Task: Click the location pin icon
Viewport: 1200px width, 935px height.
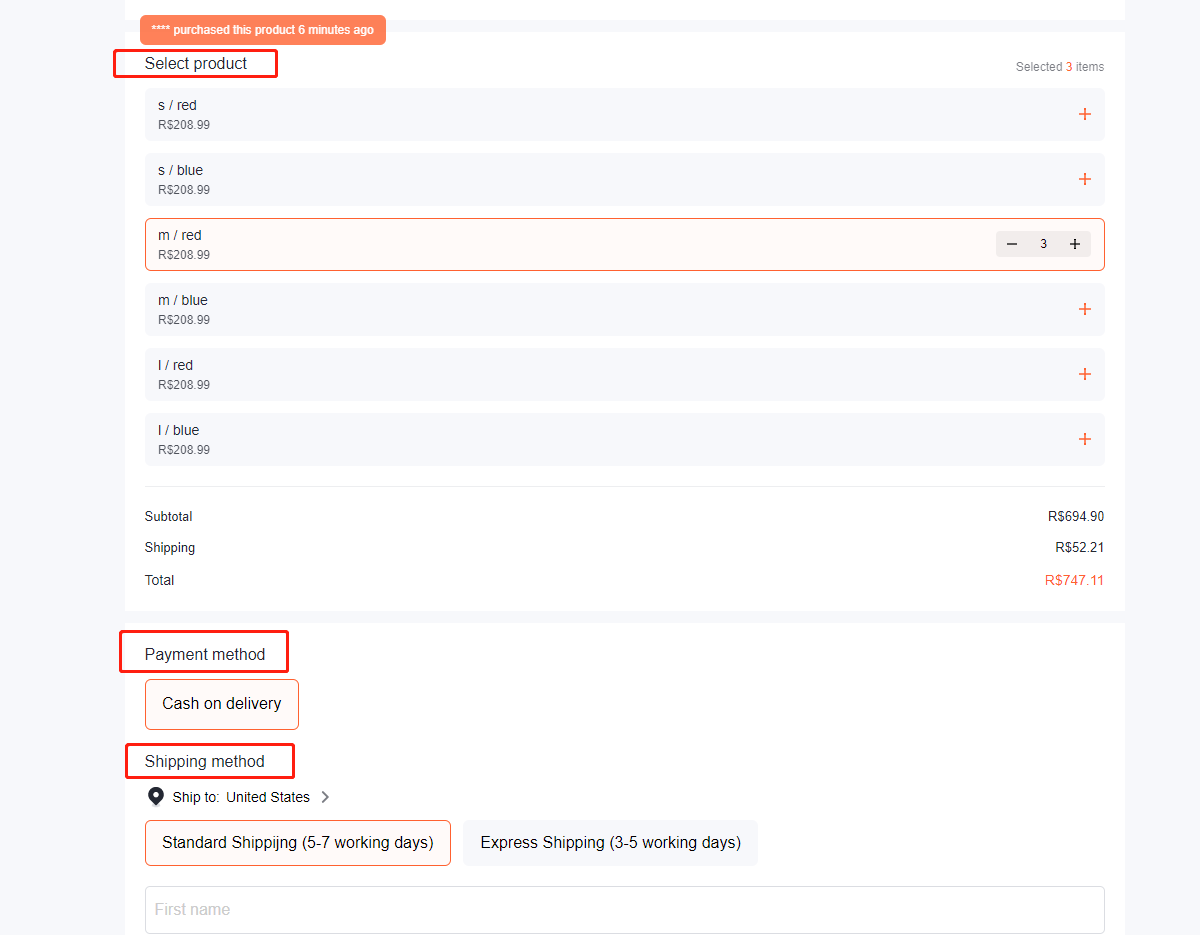Action: pos(156,797)
